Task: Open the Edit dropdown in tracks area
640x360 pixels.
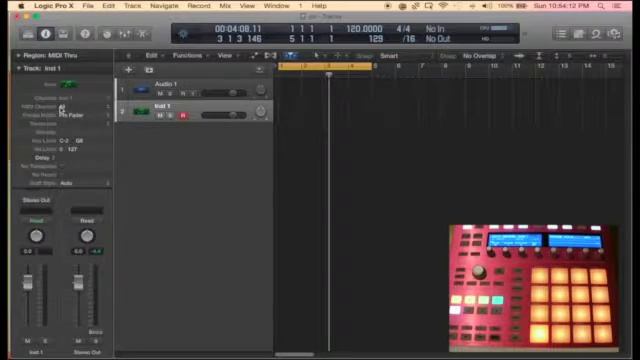Action: pos(154,56)
